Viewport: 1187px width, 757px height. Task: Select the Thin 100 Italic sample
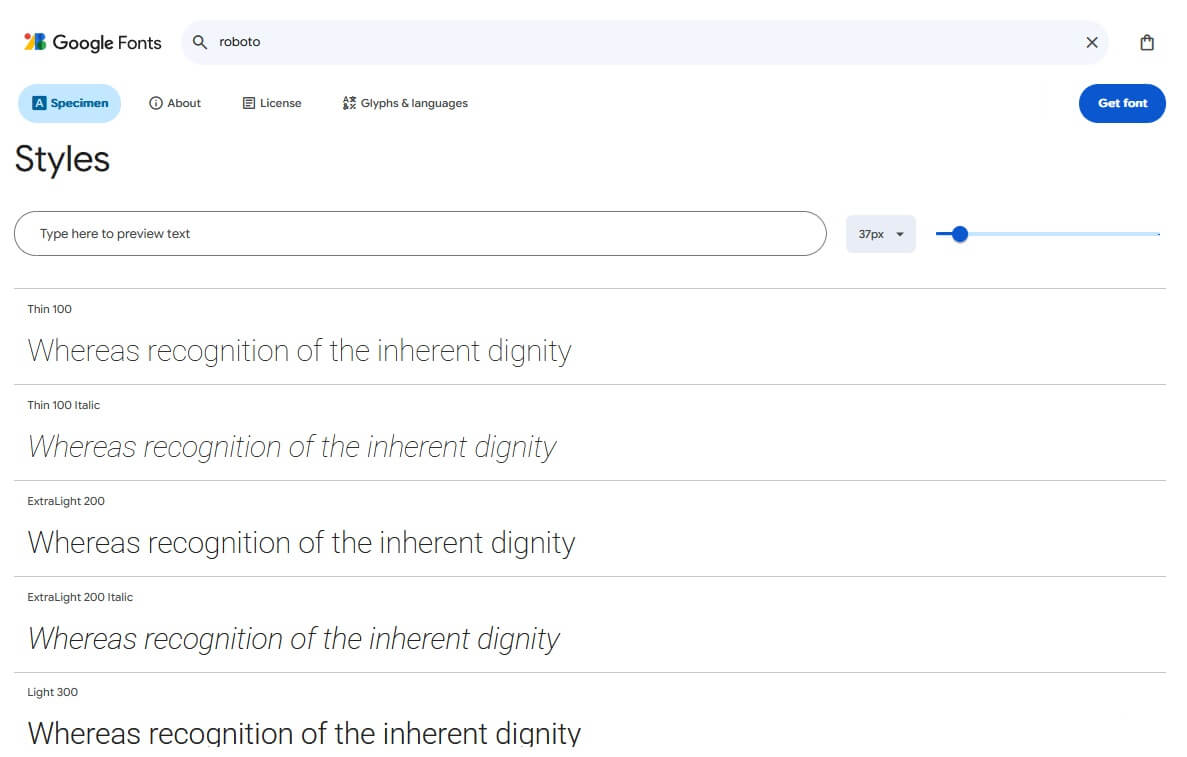pos(292,447)
